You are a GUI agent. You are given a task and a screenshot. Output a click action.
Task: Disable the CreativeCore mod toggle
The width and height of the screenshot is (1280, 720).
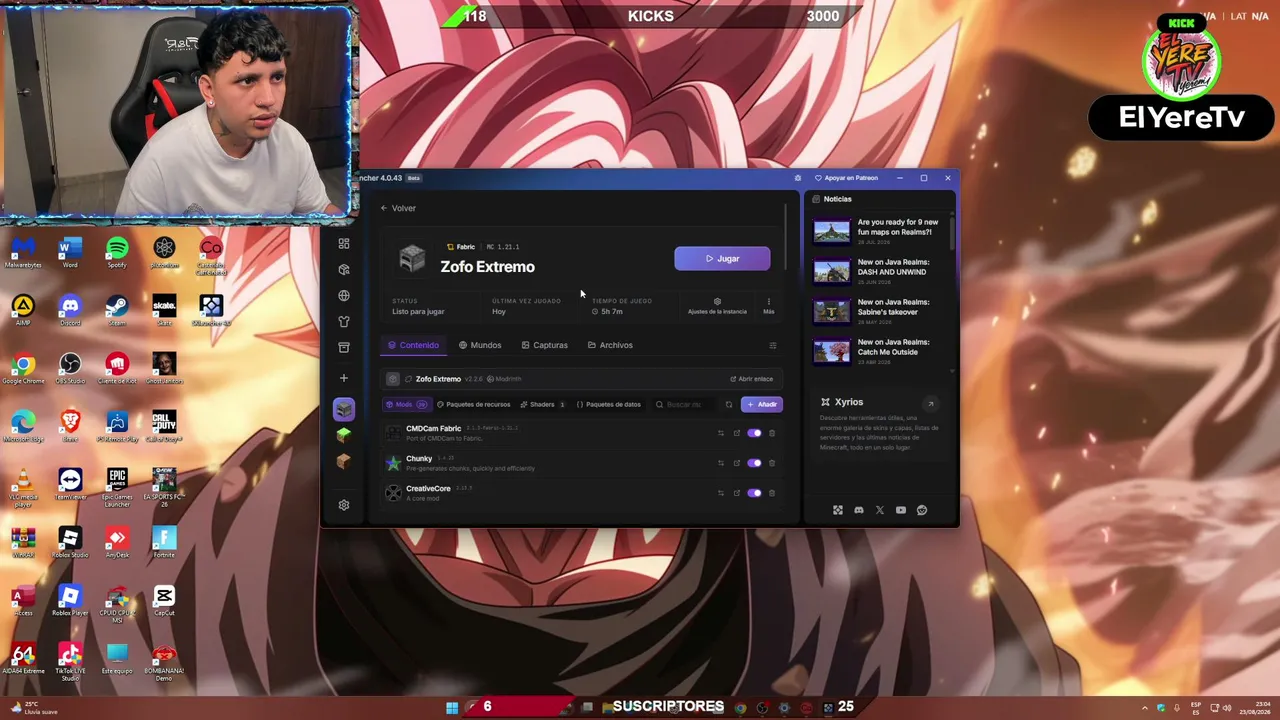[x=754, y=493]
